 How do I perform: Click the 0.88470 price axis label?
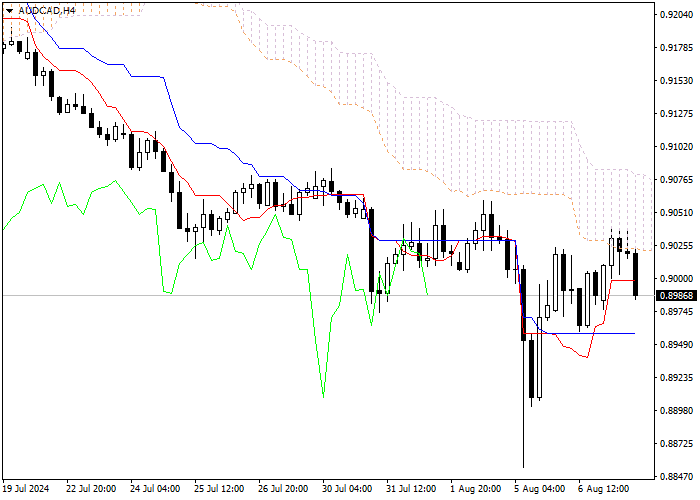tap(676, 477)
